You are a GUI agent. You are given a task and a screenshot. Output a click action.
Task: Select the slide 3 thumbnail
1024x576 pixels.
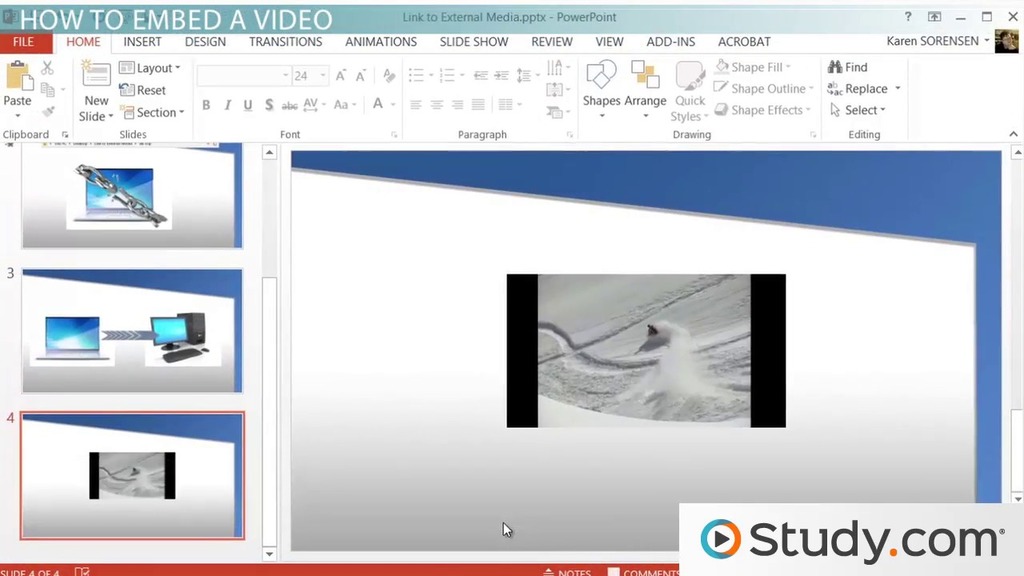click(131, 331)
